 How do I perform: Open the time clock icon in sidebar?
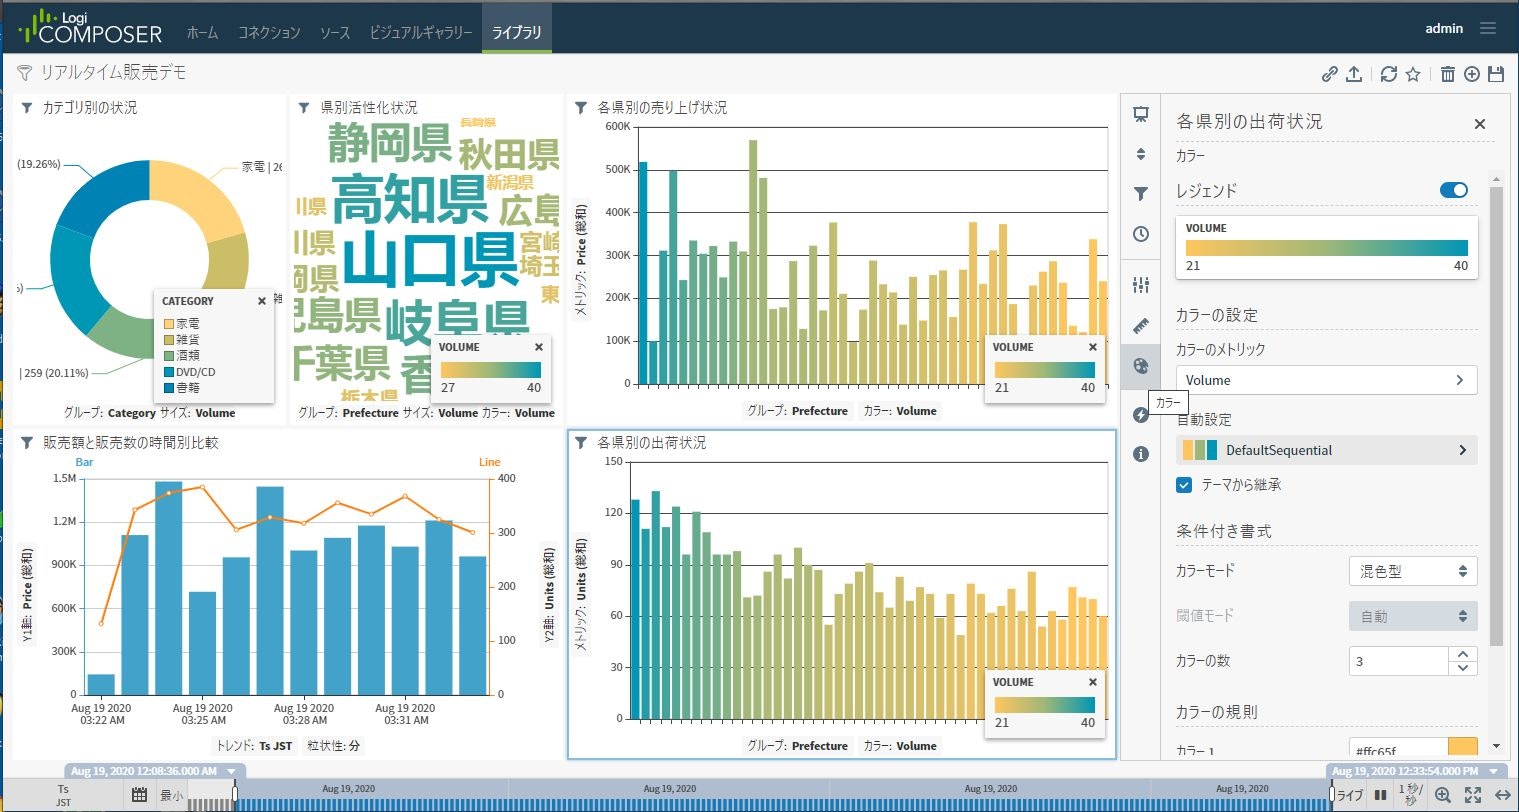pyautogui.click(x=1140, y=234)
